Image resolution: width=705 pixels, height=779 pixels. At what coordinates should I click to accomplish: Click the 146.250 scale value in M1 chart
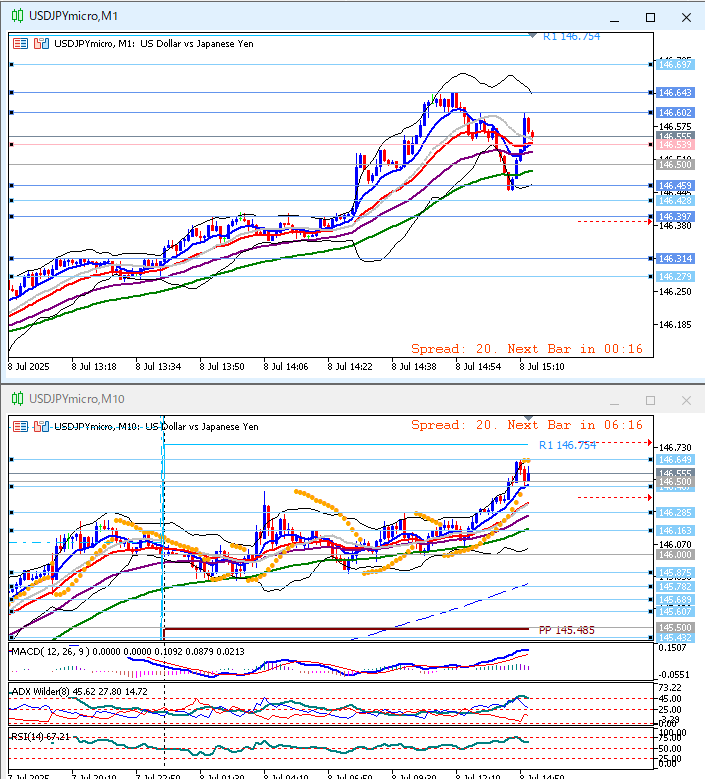coord(675,292)
